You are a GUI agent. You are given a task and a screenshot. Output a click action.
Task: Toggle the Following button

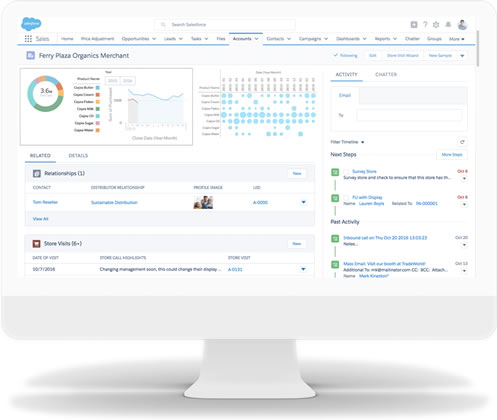coord(346,55)
